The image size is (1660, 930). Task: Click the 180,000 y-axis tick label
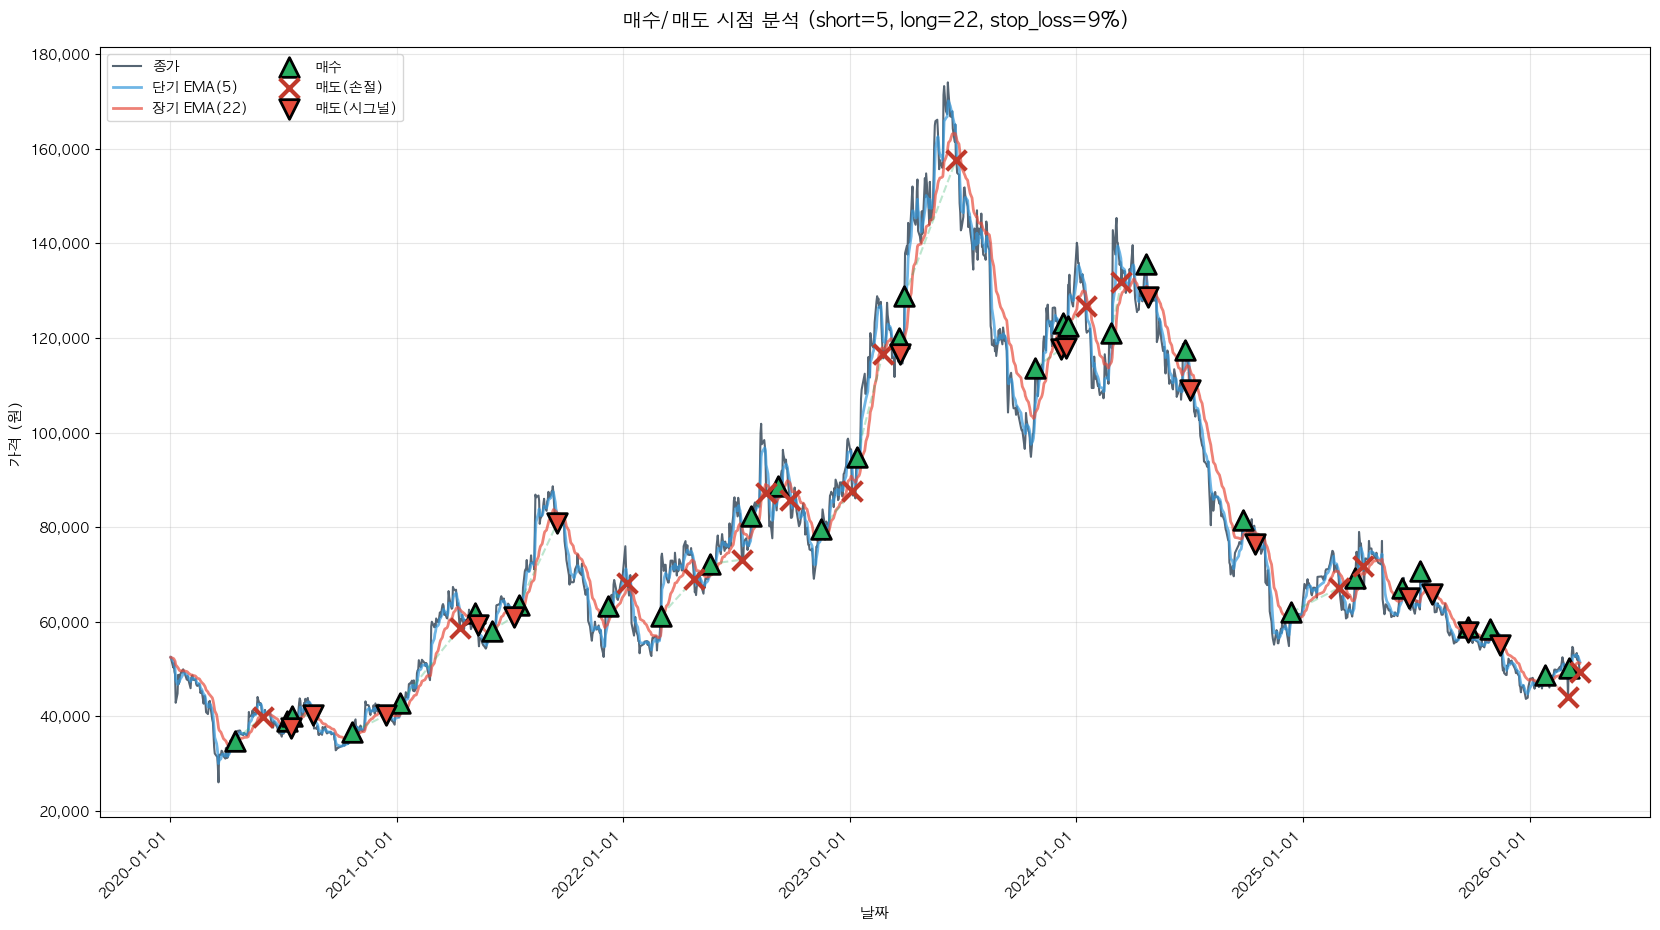coord(62,55)
